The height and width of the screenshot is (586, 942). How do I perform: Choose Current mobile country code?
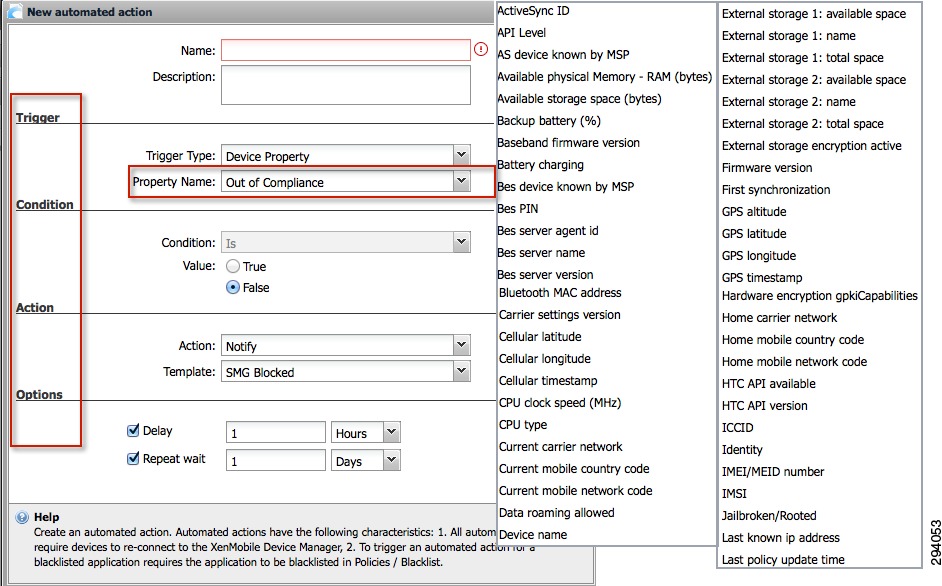[574, 469]
